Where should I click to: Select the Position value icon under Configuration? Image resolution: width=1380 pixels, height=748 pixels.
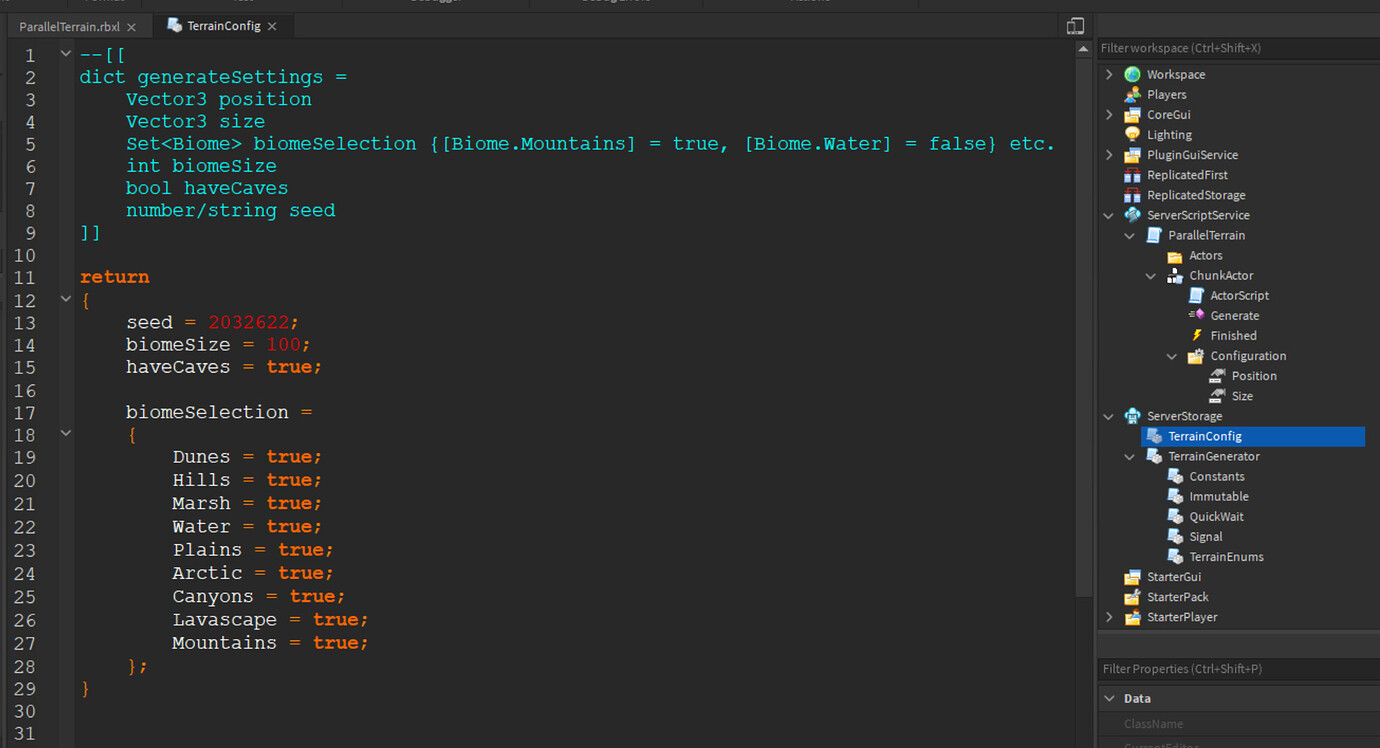point(1217,376)
